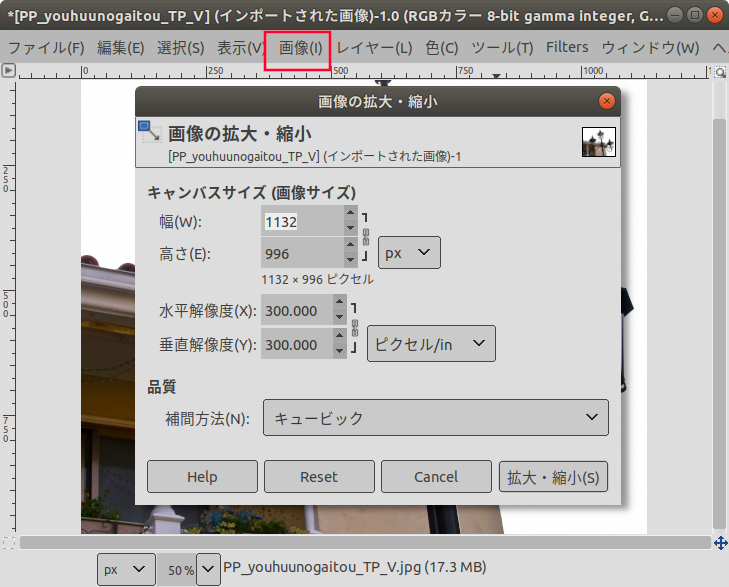The width and height of the screenshot is (729, 587).
Task: Click the 高さ(E) height input field
Action: (302, 253)
